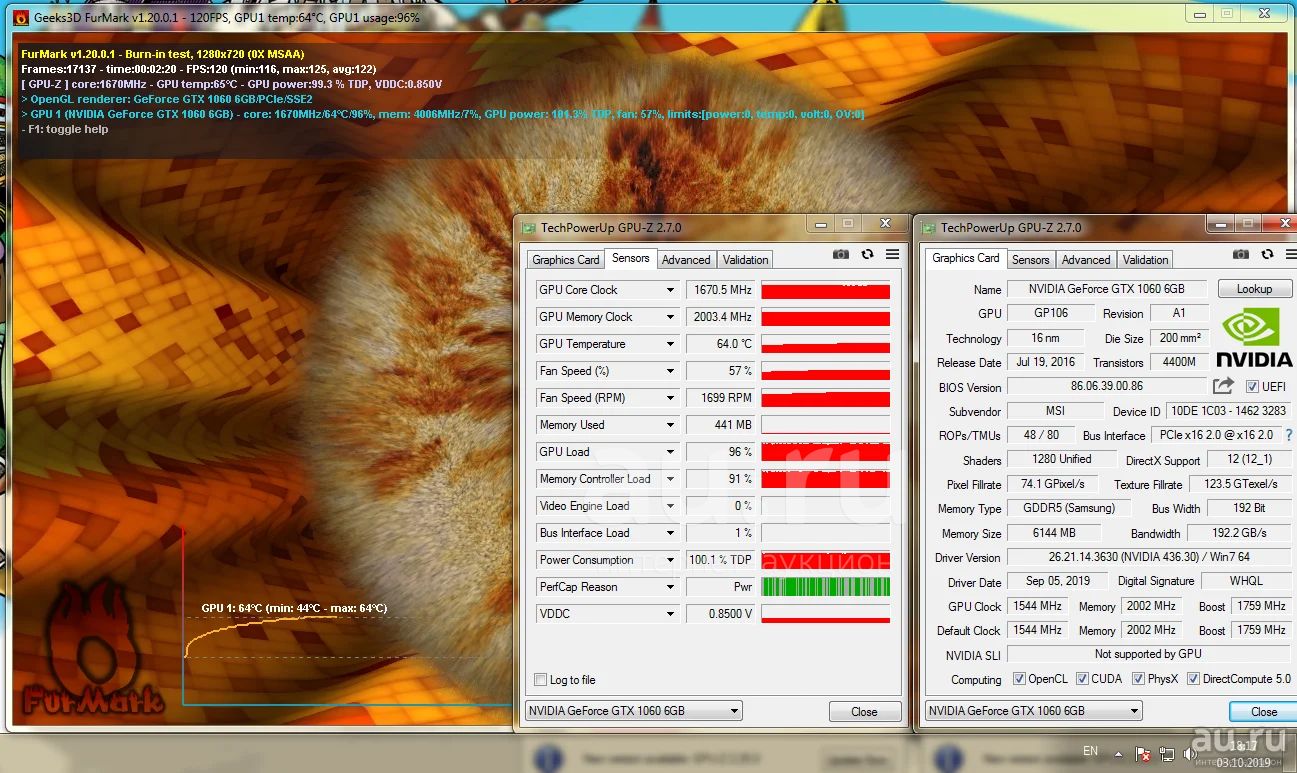The width and height of the screenshot is (1297, 773).
Task: Click Power Consumption red graph
Action: [826, 560]
